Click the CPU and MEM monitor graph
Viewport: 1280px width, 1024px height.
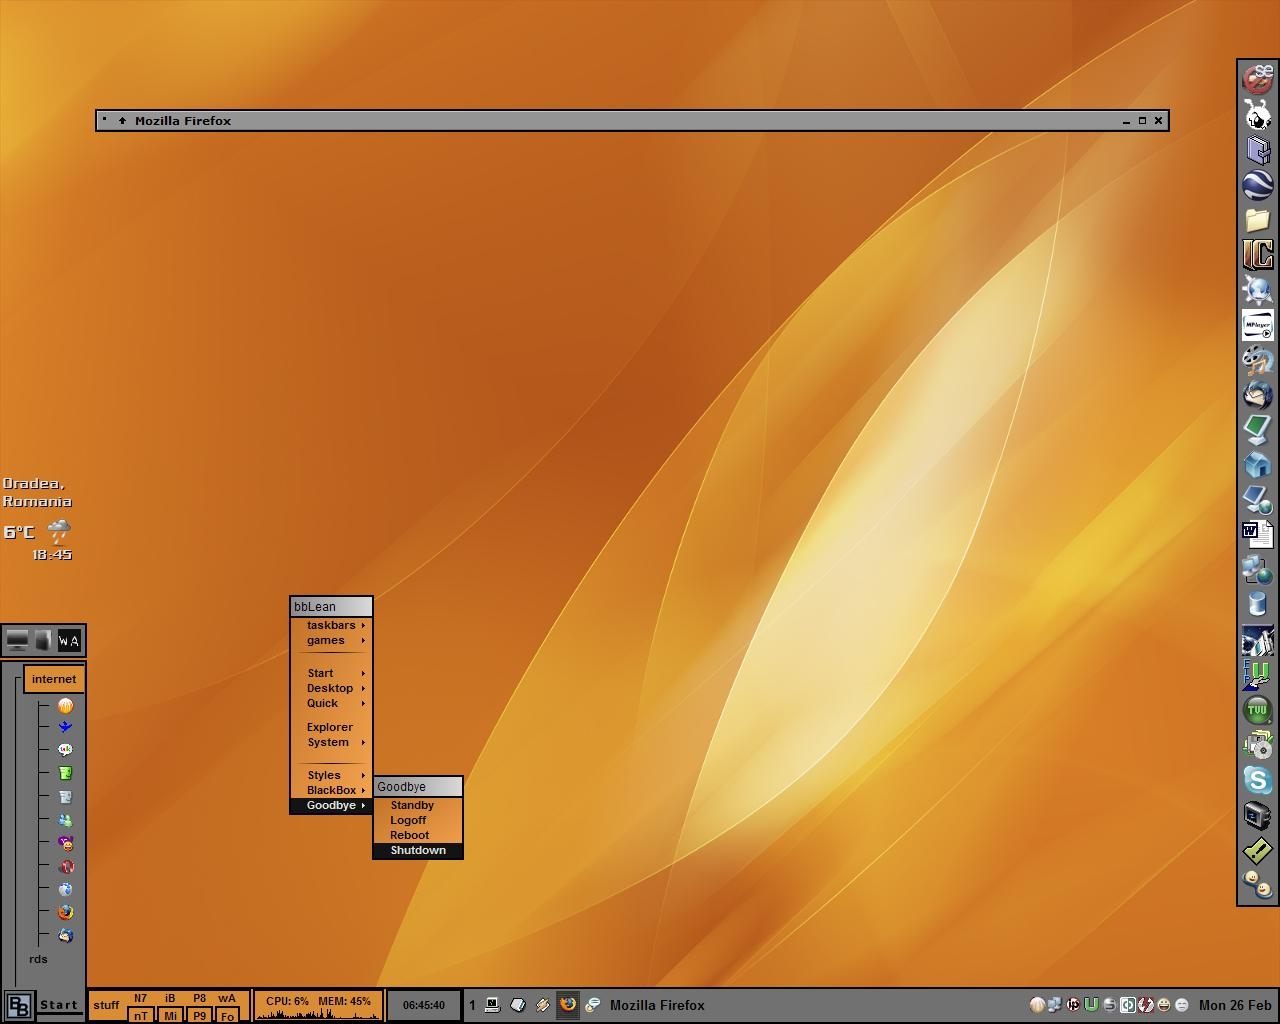(318, 1005)
